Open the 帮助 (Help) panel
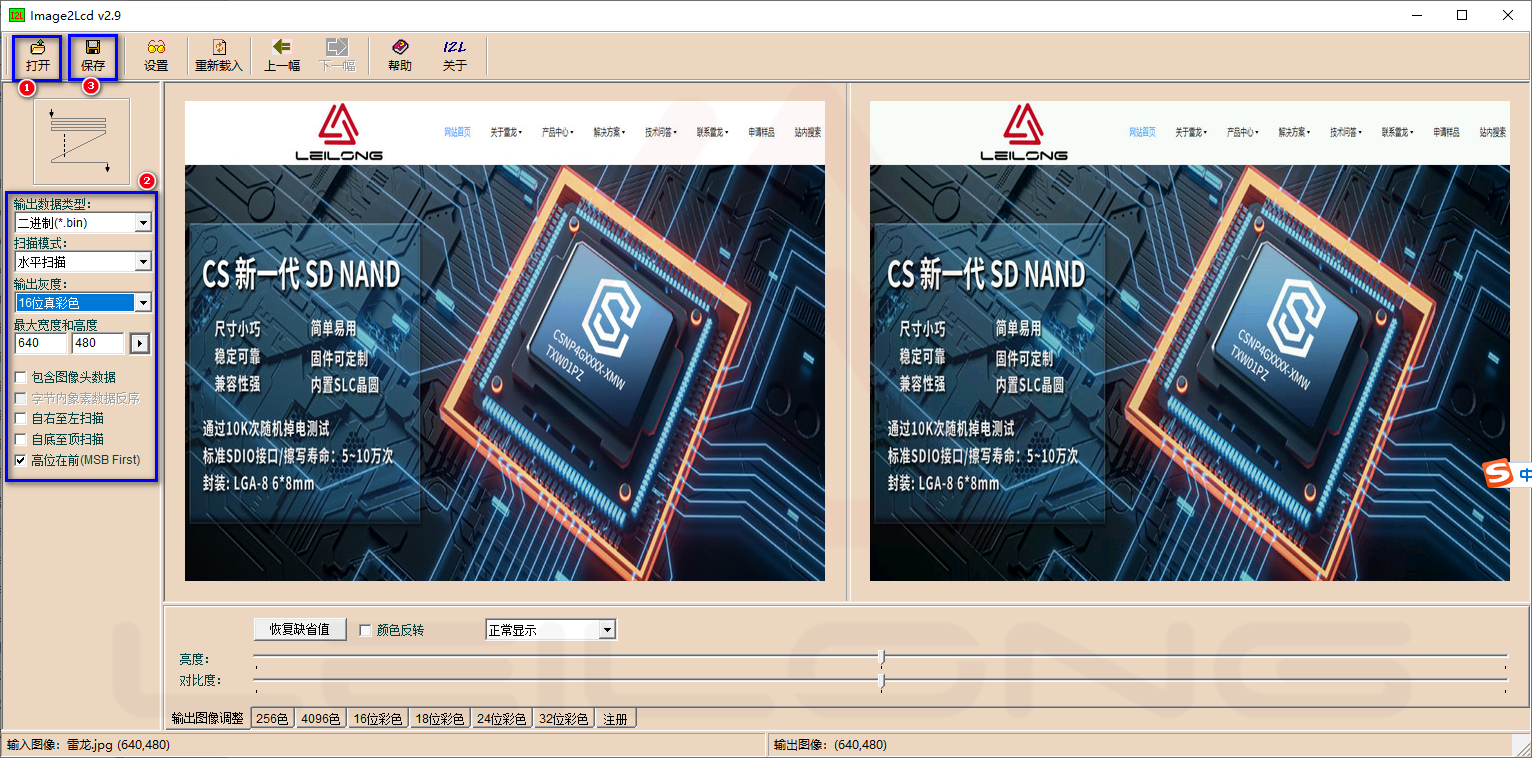 [398, 55]
